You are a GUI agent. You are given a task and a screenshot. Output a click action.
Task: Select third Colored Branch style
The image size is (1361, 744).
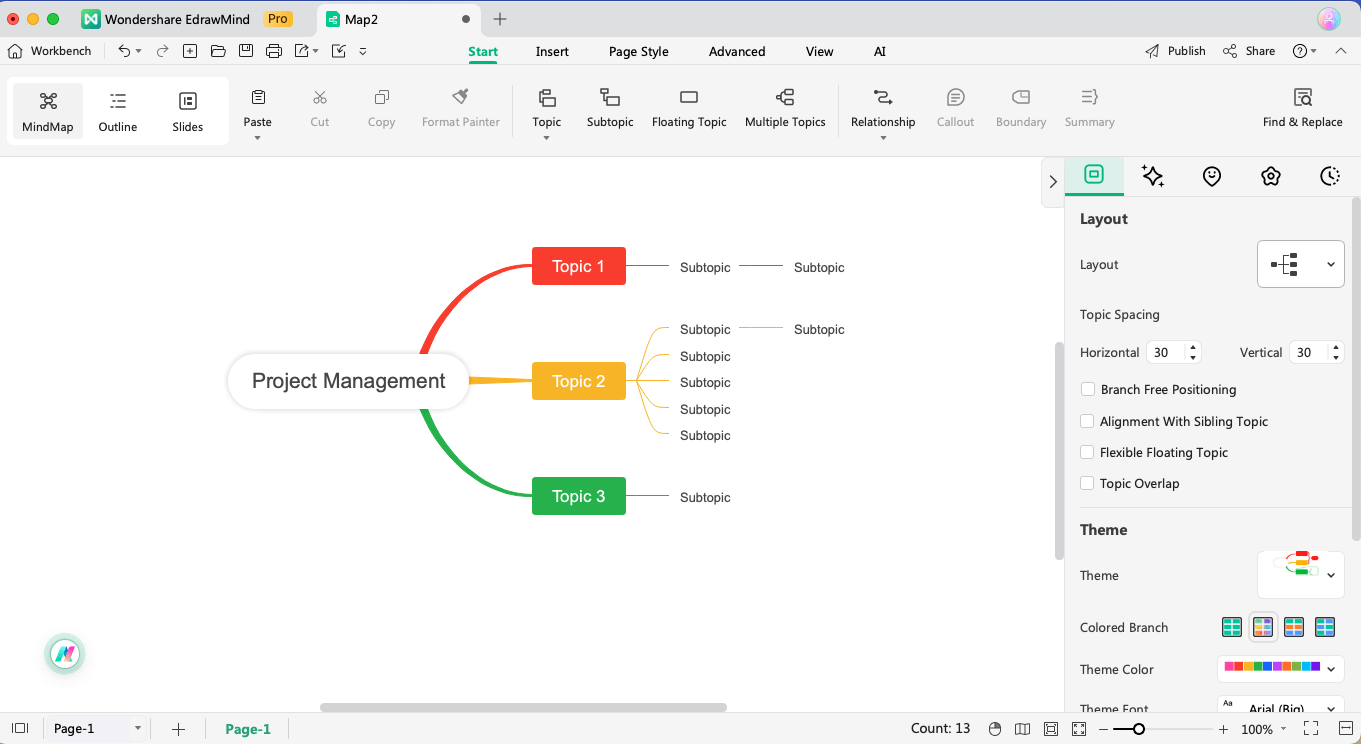coord(1294,627)
